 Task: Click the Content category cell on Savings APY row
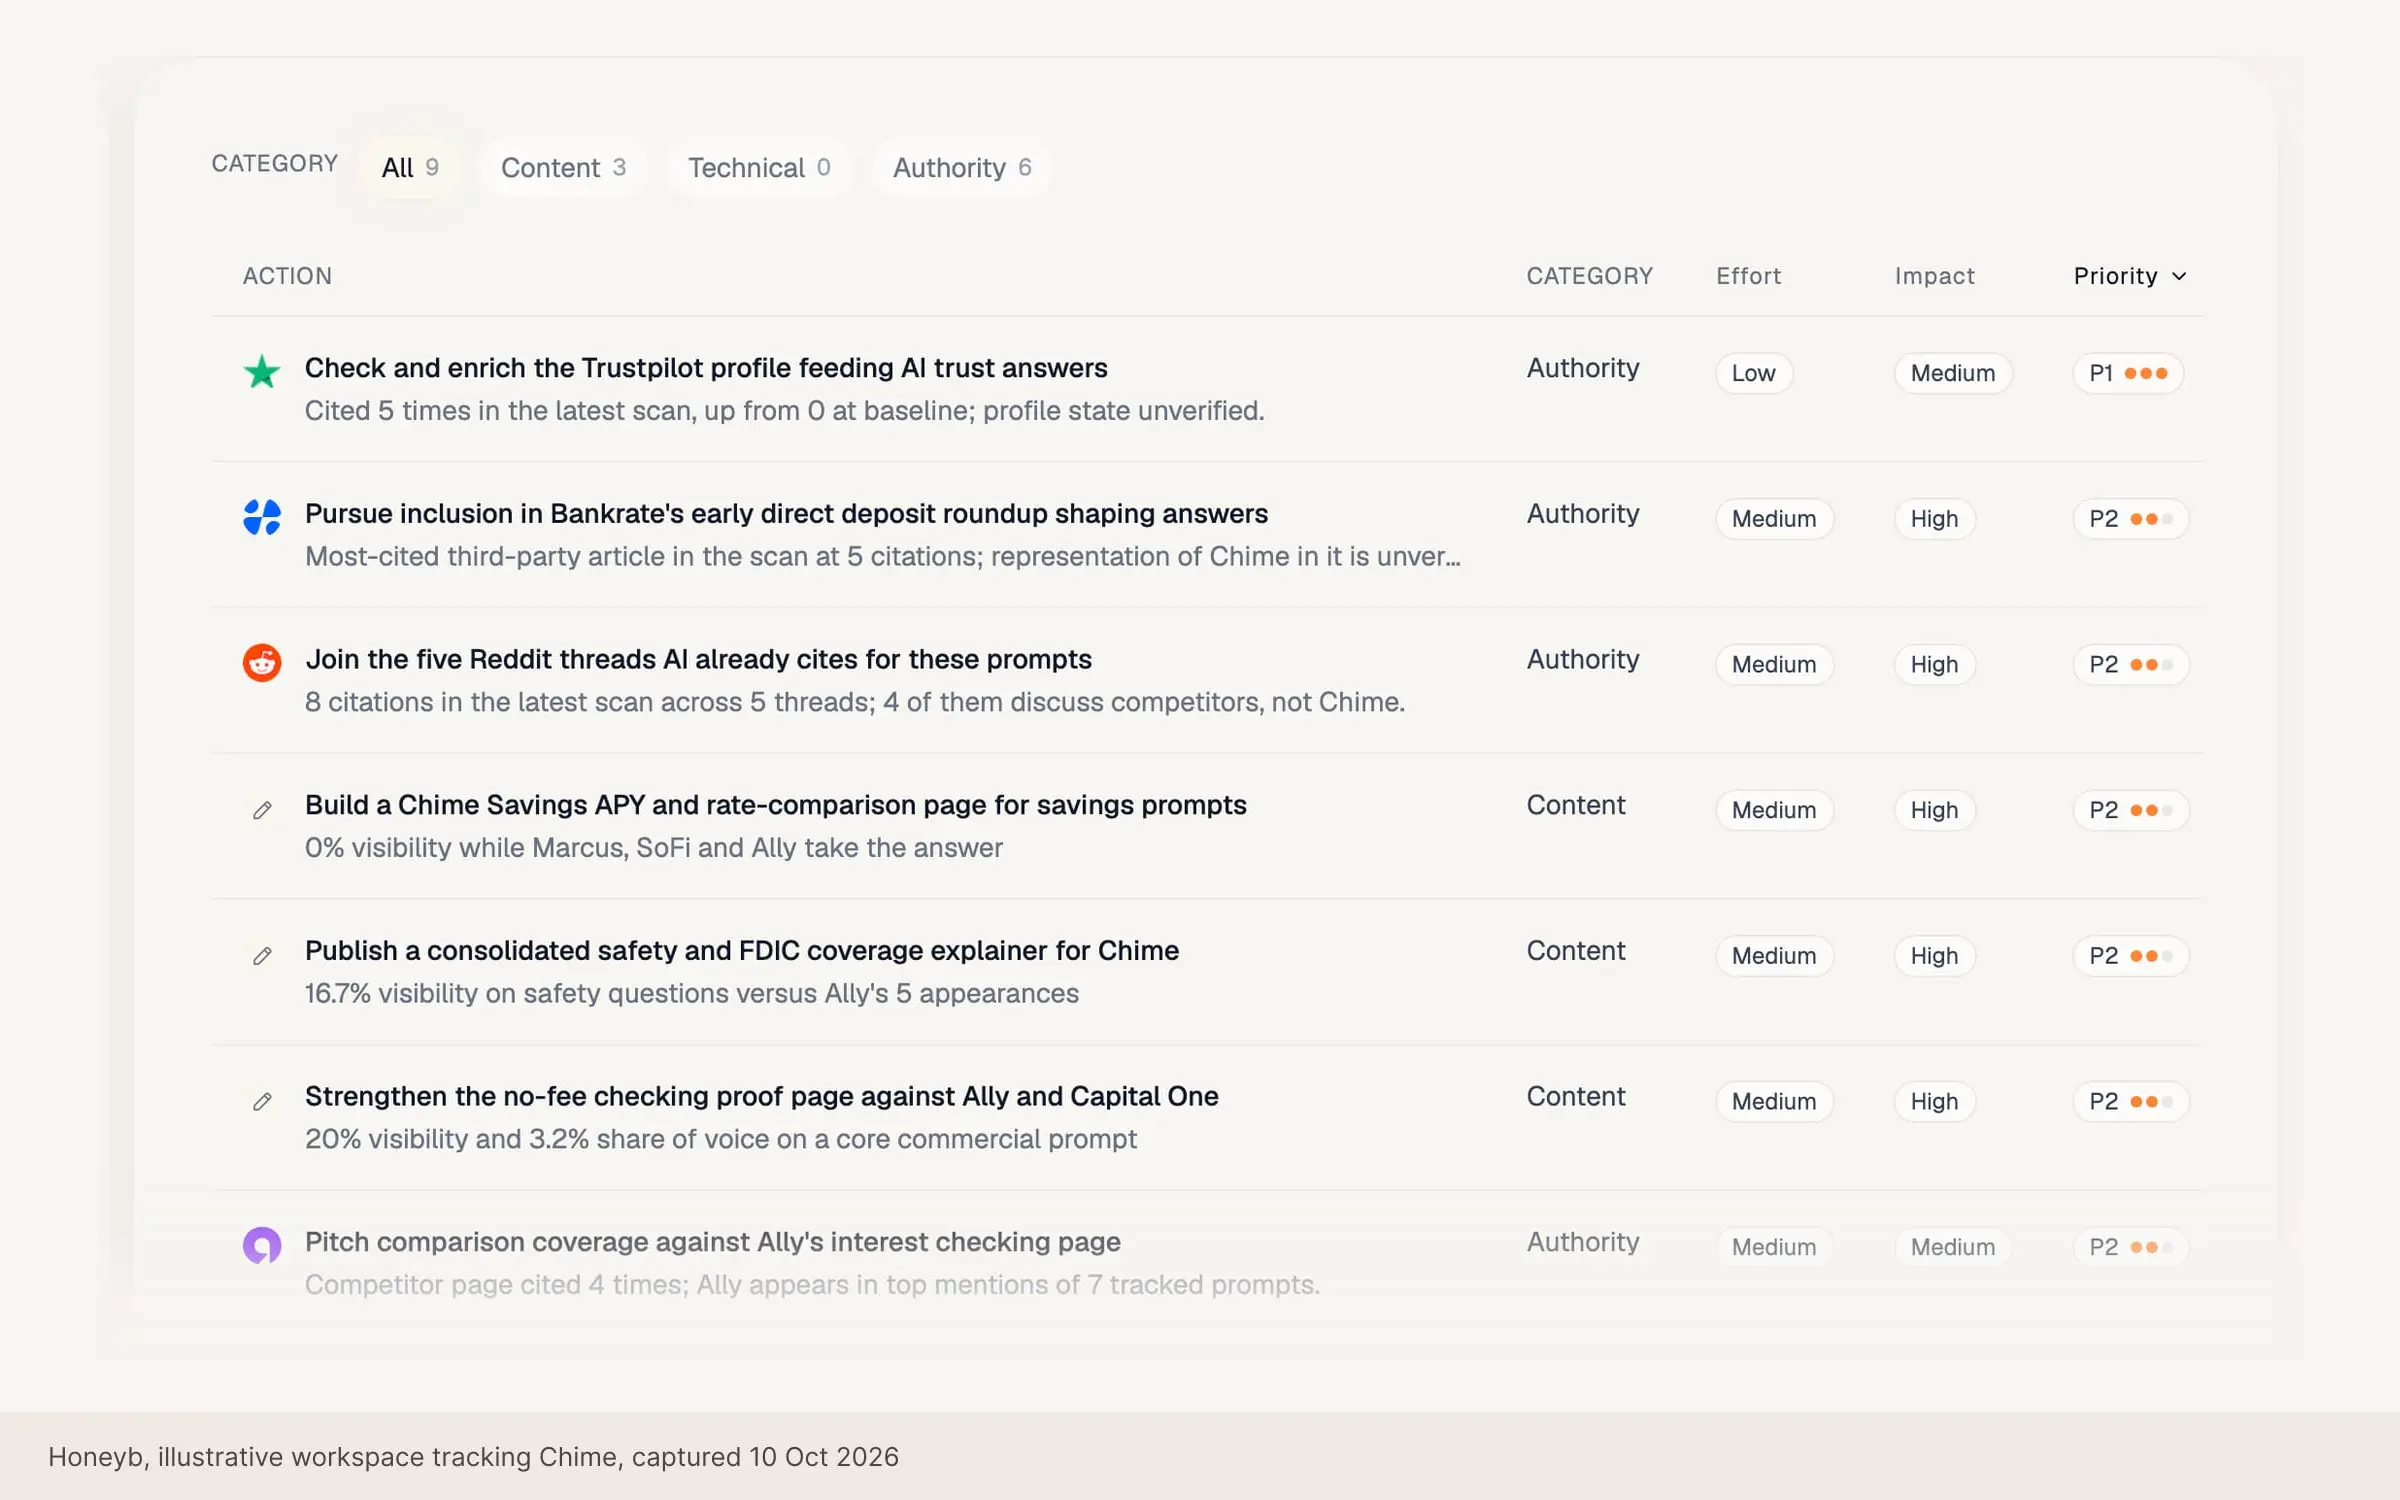pyautogui.click(x=1576, y=805)
